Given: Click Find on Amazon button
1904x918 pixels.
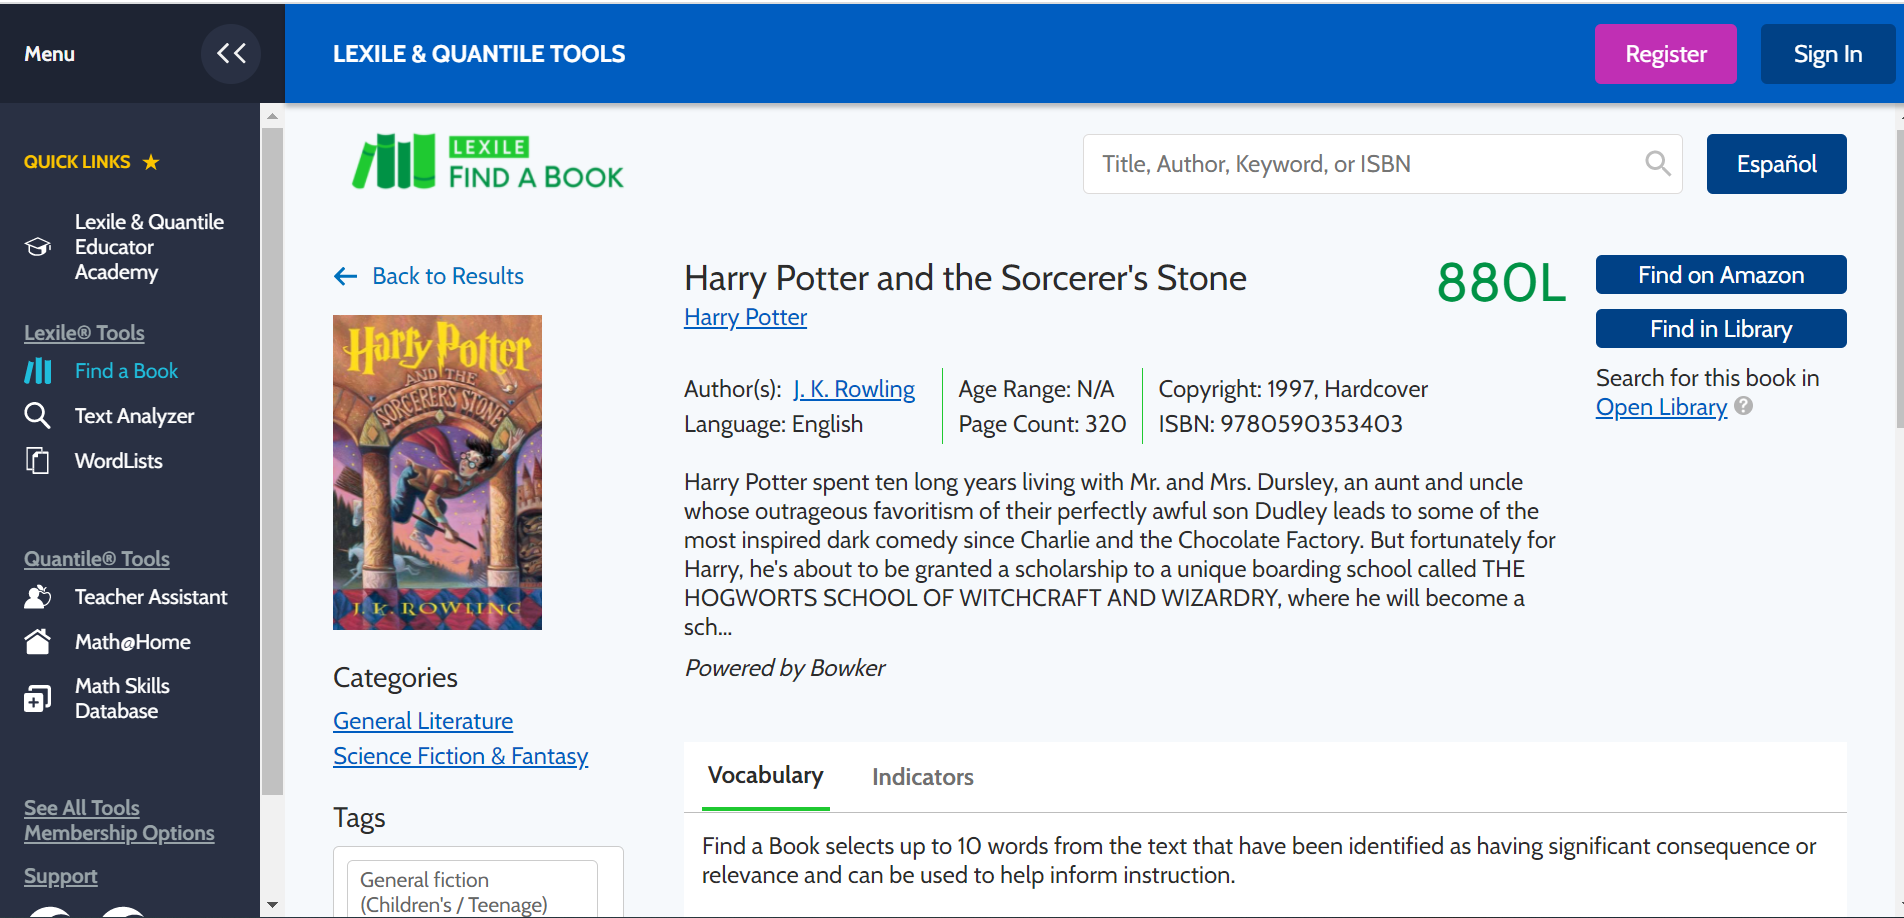Looking at the screenshot, I should pyautogui.click(x=1721, y=275).
